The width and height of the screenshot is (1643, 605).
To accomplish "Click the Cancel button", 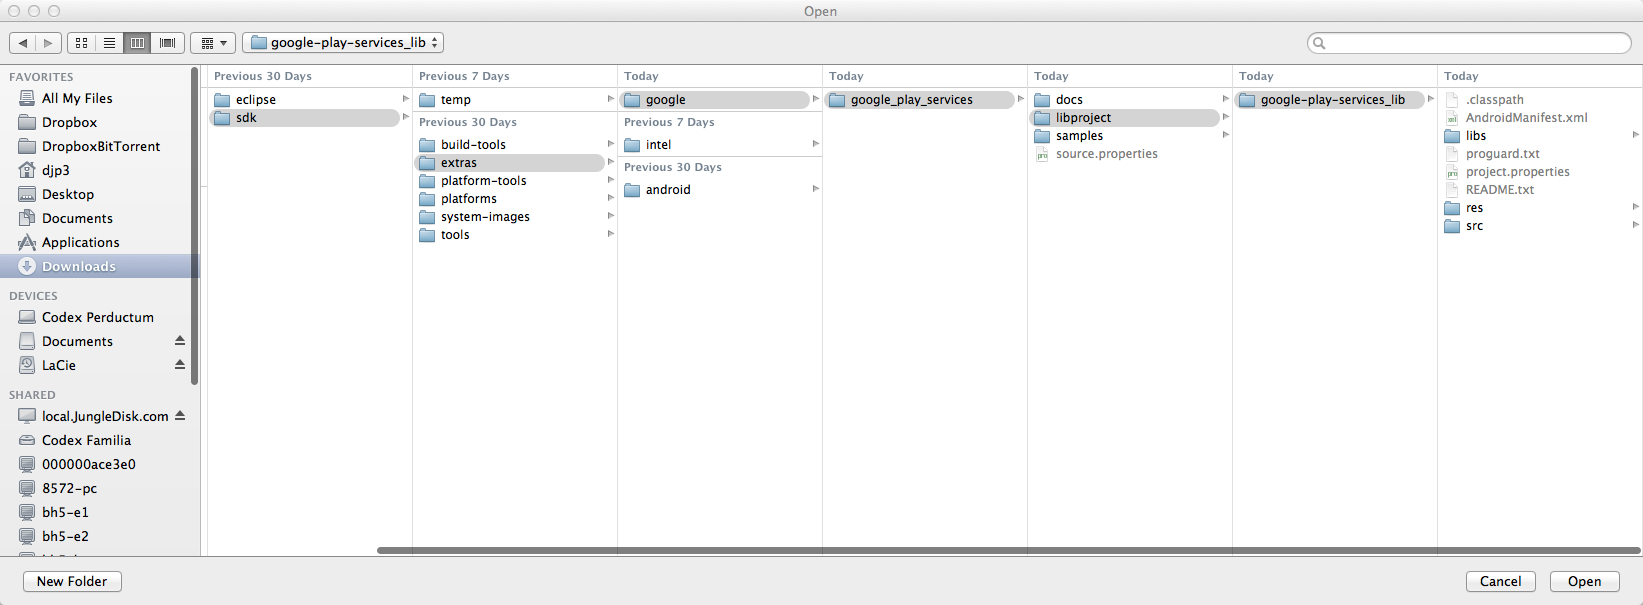I will (x=1500, y=581).
